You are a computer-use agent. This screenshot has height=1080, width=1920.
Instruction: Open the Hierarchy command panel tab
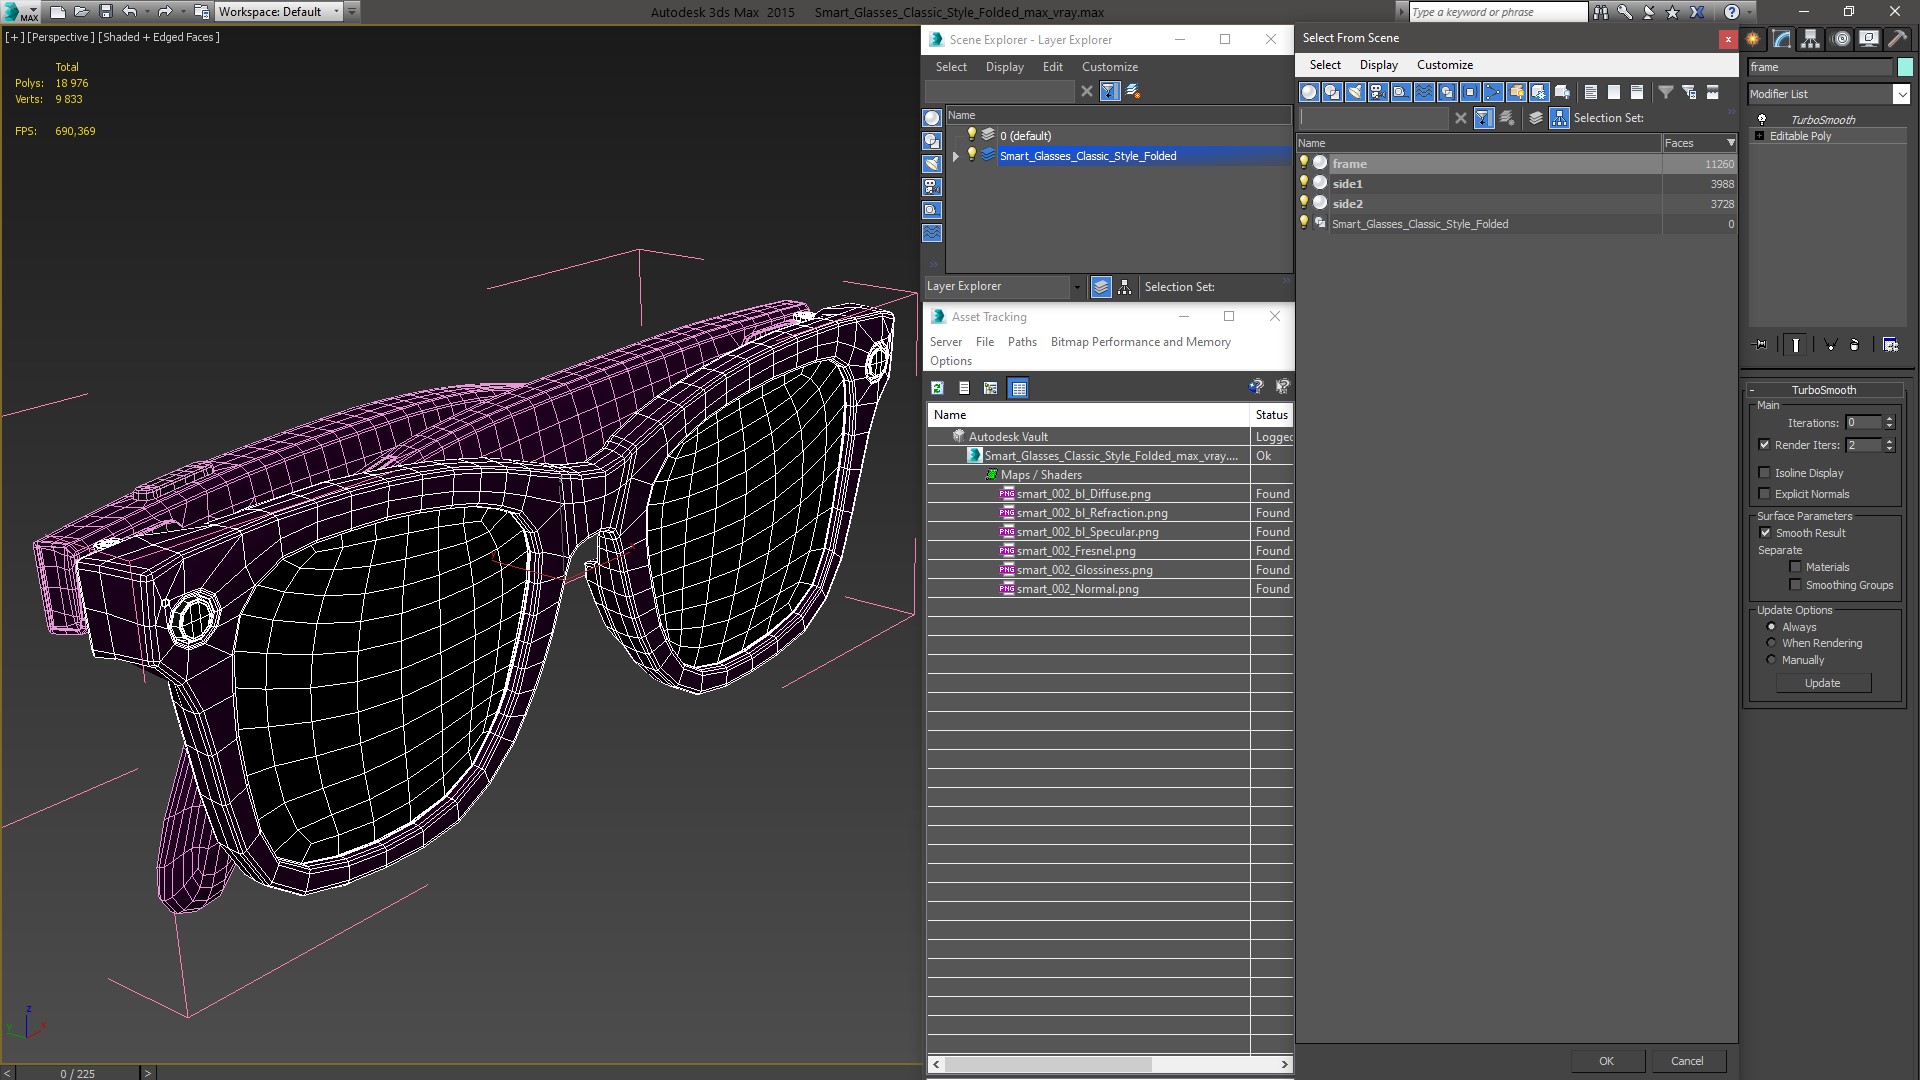1811,39
